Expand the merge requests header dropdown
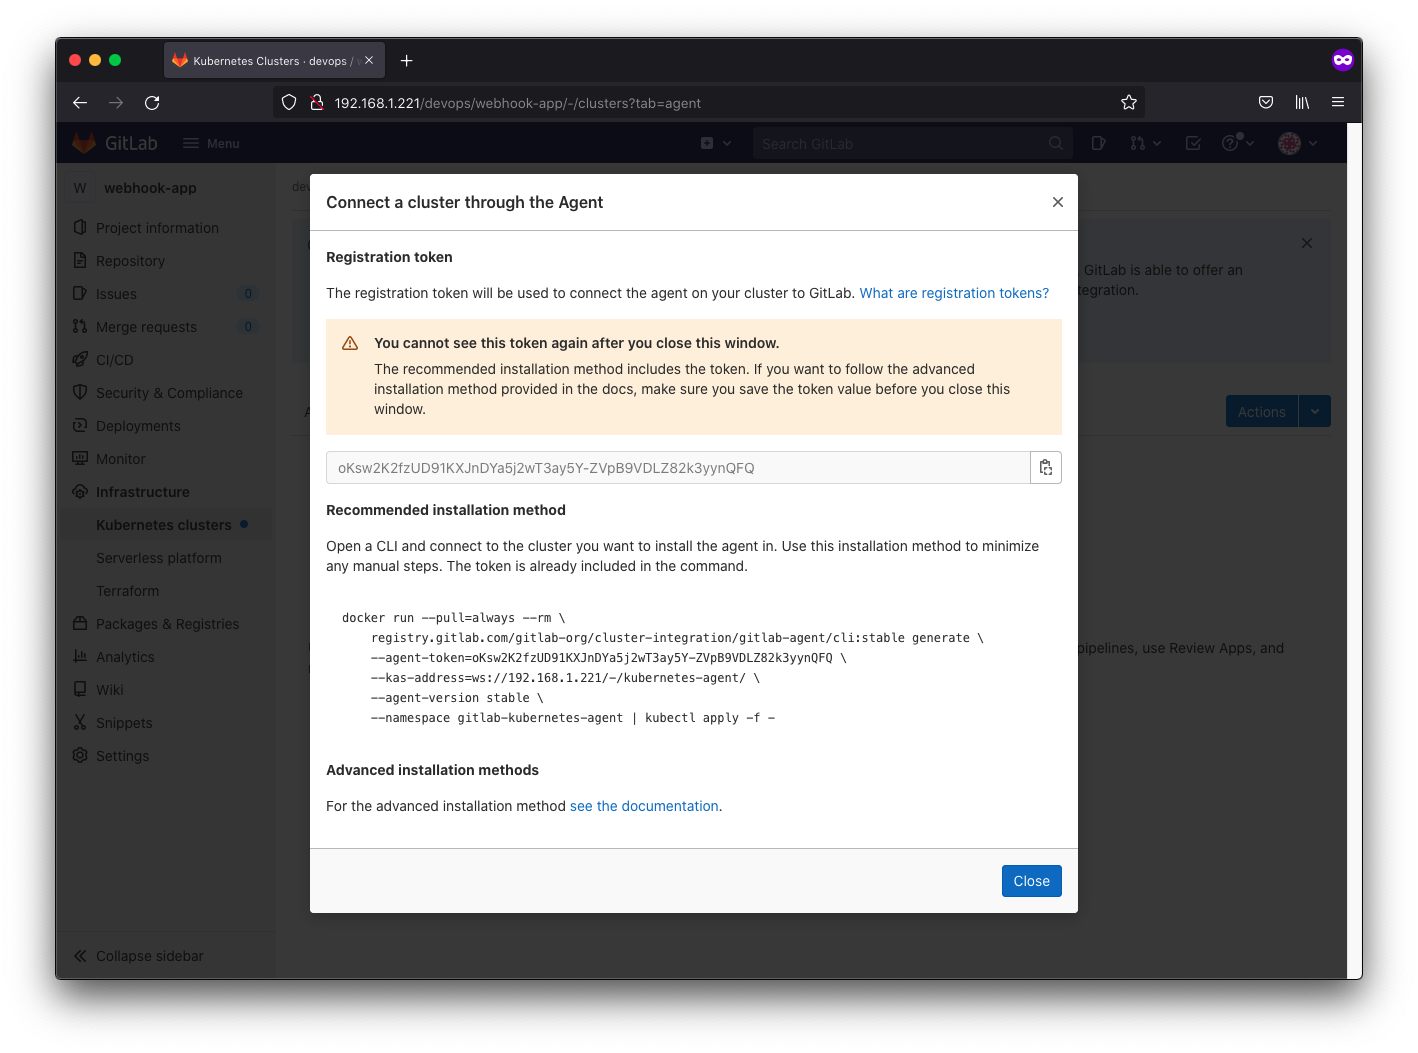 1145,144
